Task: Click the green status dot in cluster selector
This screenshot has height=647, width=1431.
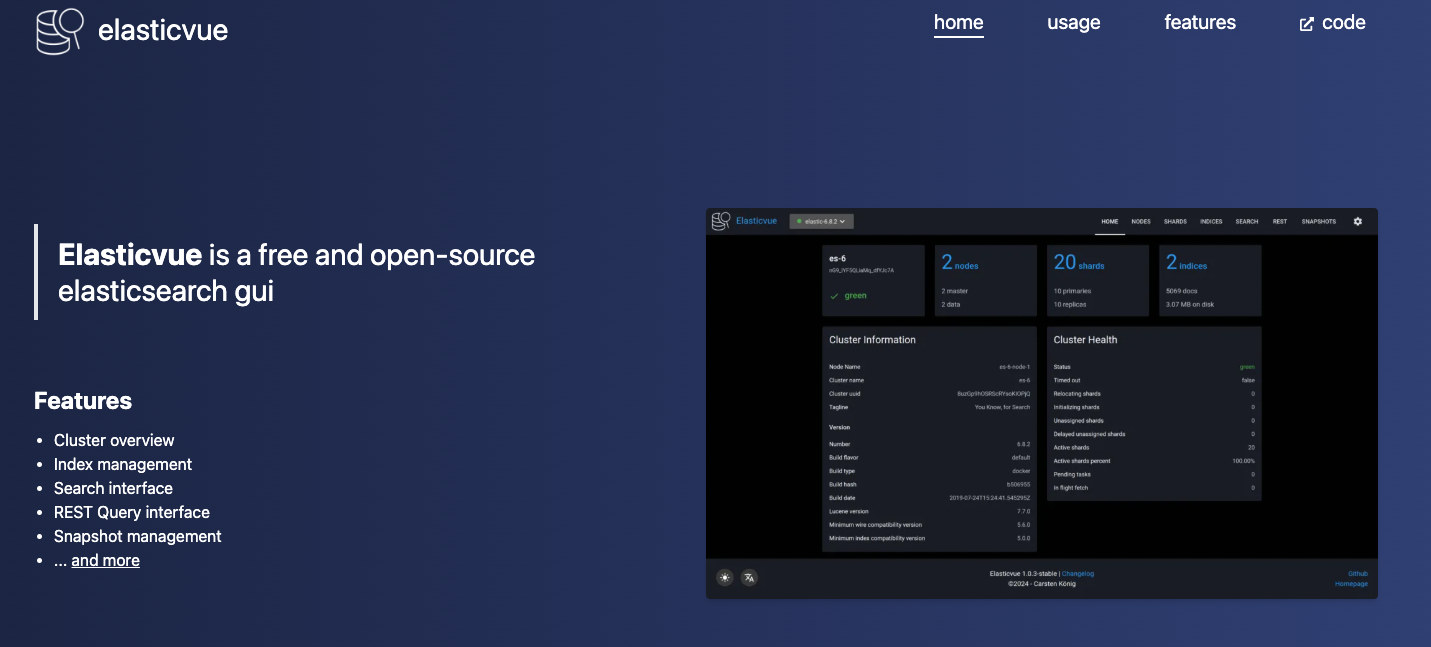Action: pos(799,221)
